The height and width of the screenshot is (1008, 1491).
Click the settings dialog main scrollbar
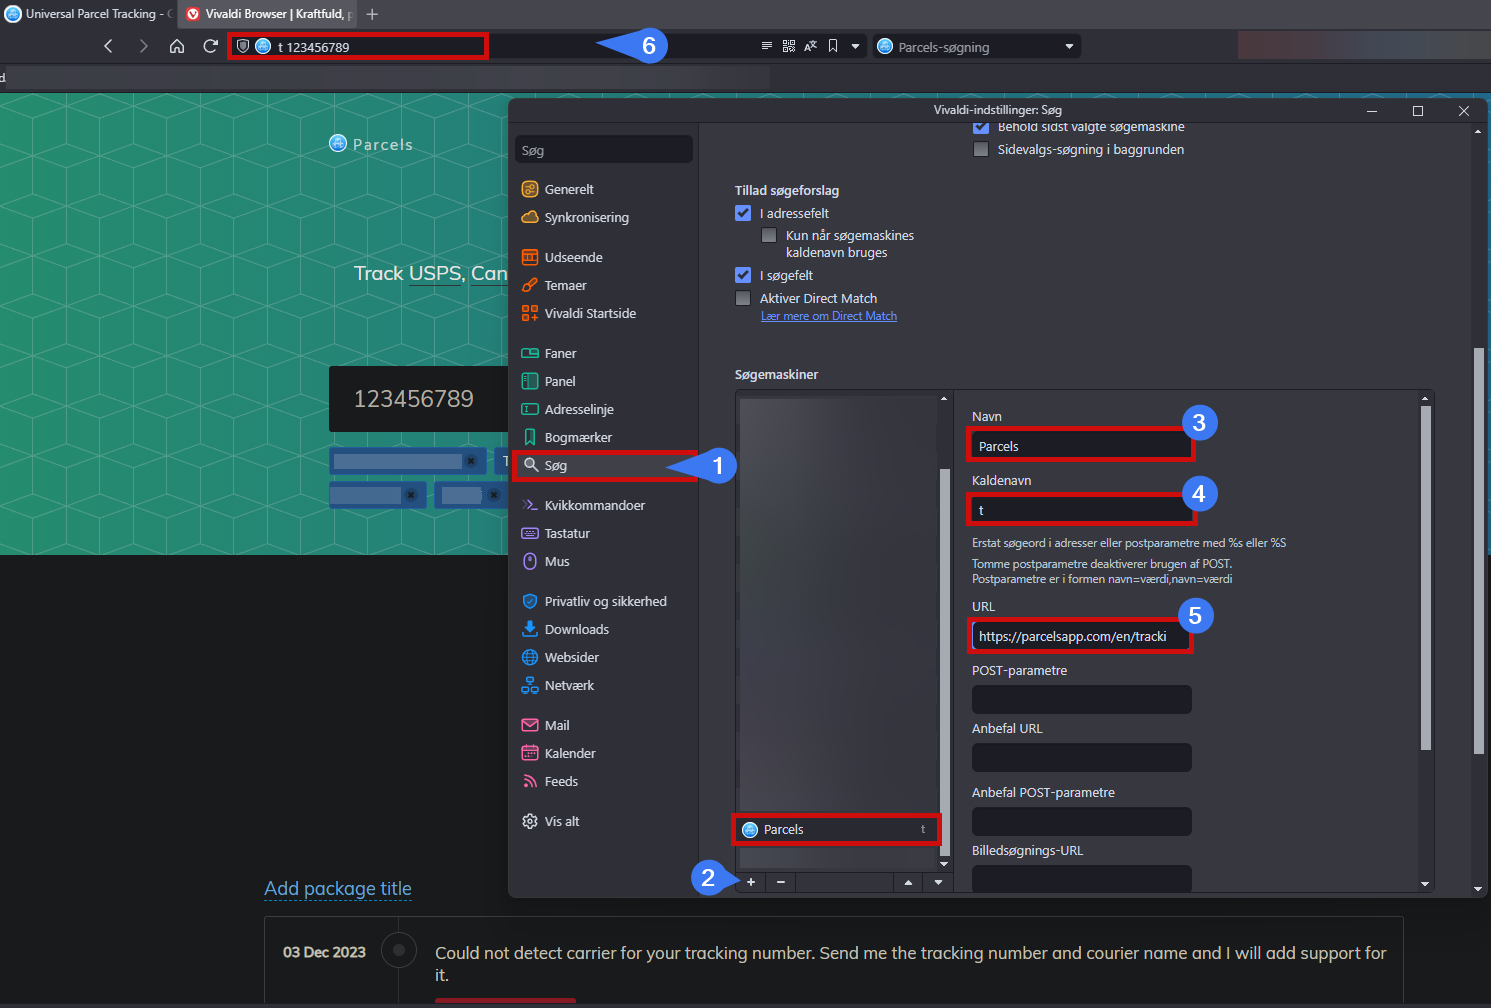1478,550
